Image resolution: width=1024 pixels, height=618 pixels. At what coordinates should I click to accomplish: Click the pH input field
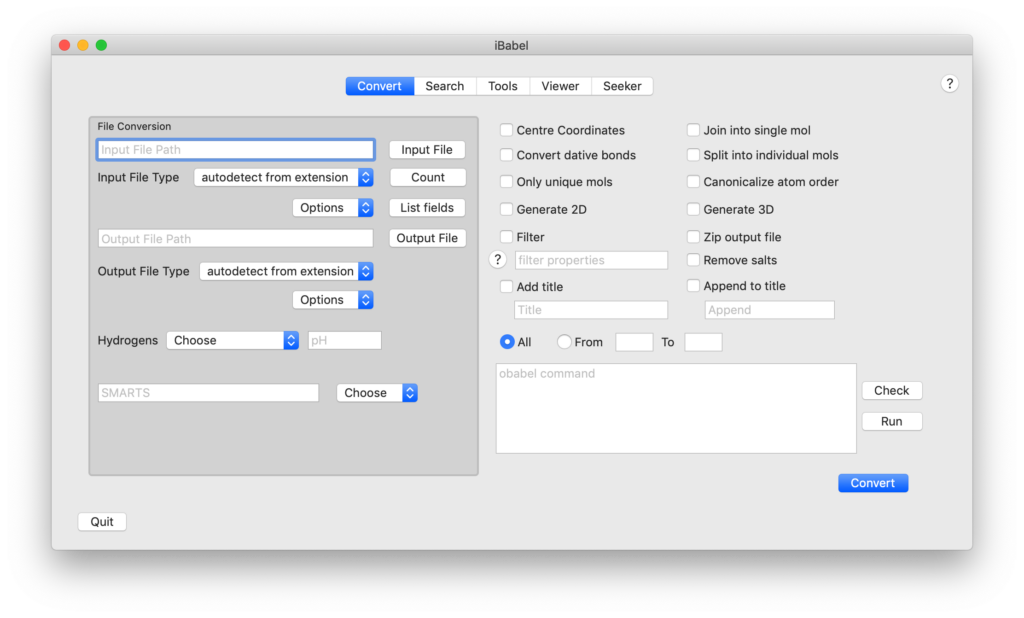344,340
